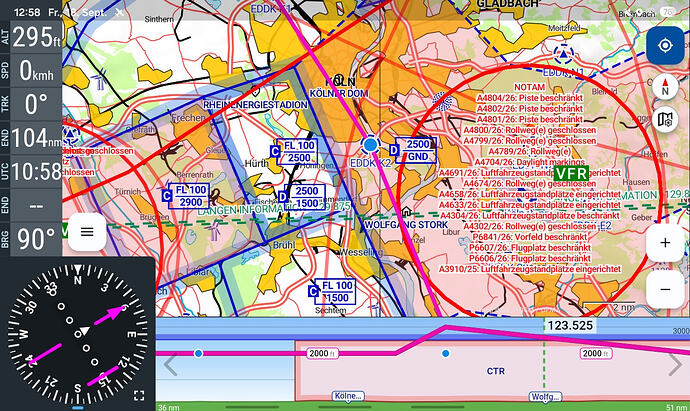Reset map orientation with north compass button
690x411 pixels.
tap(665, 86)
